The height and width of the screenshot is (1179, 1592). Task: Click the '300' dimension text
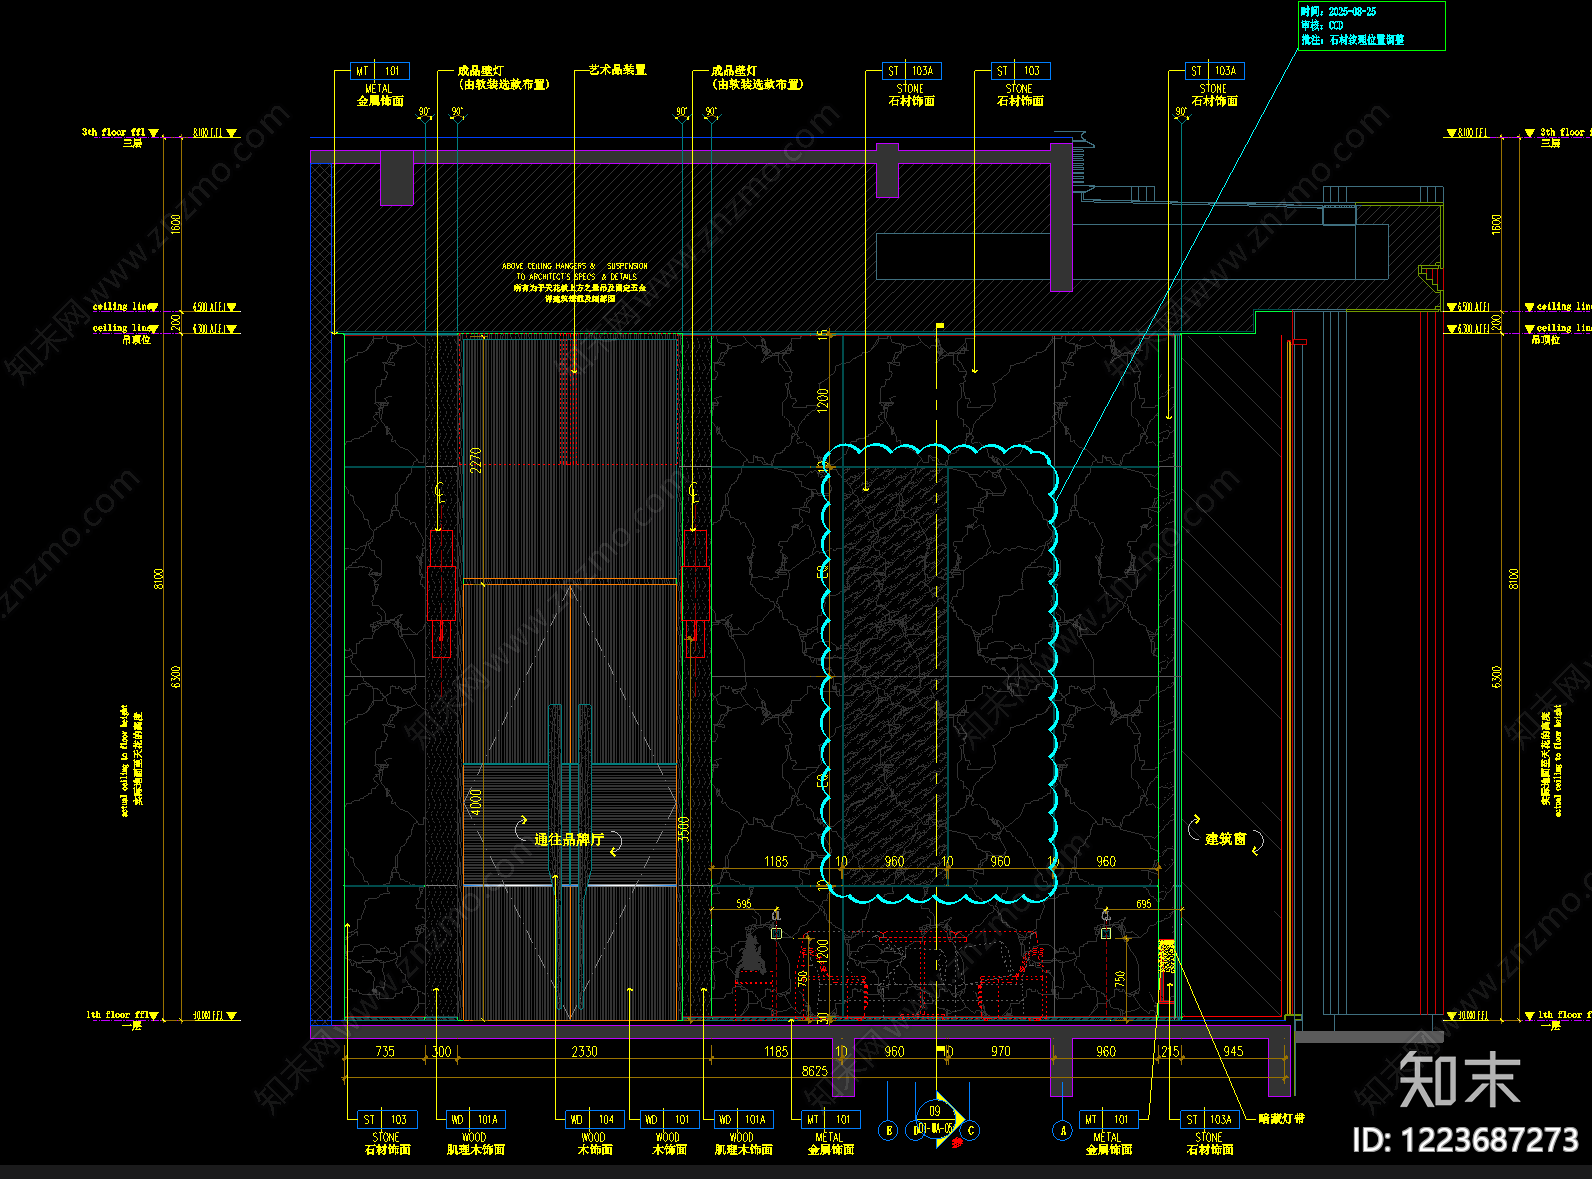[442, 1052]
